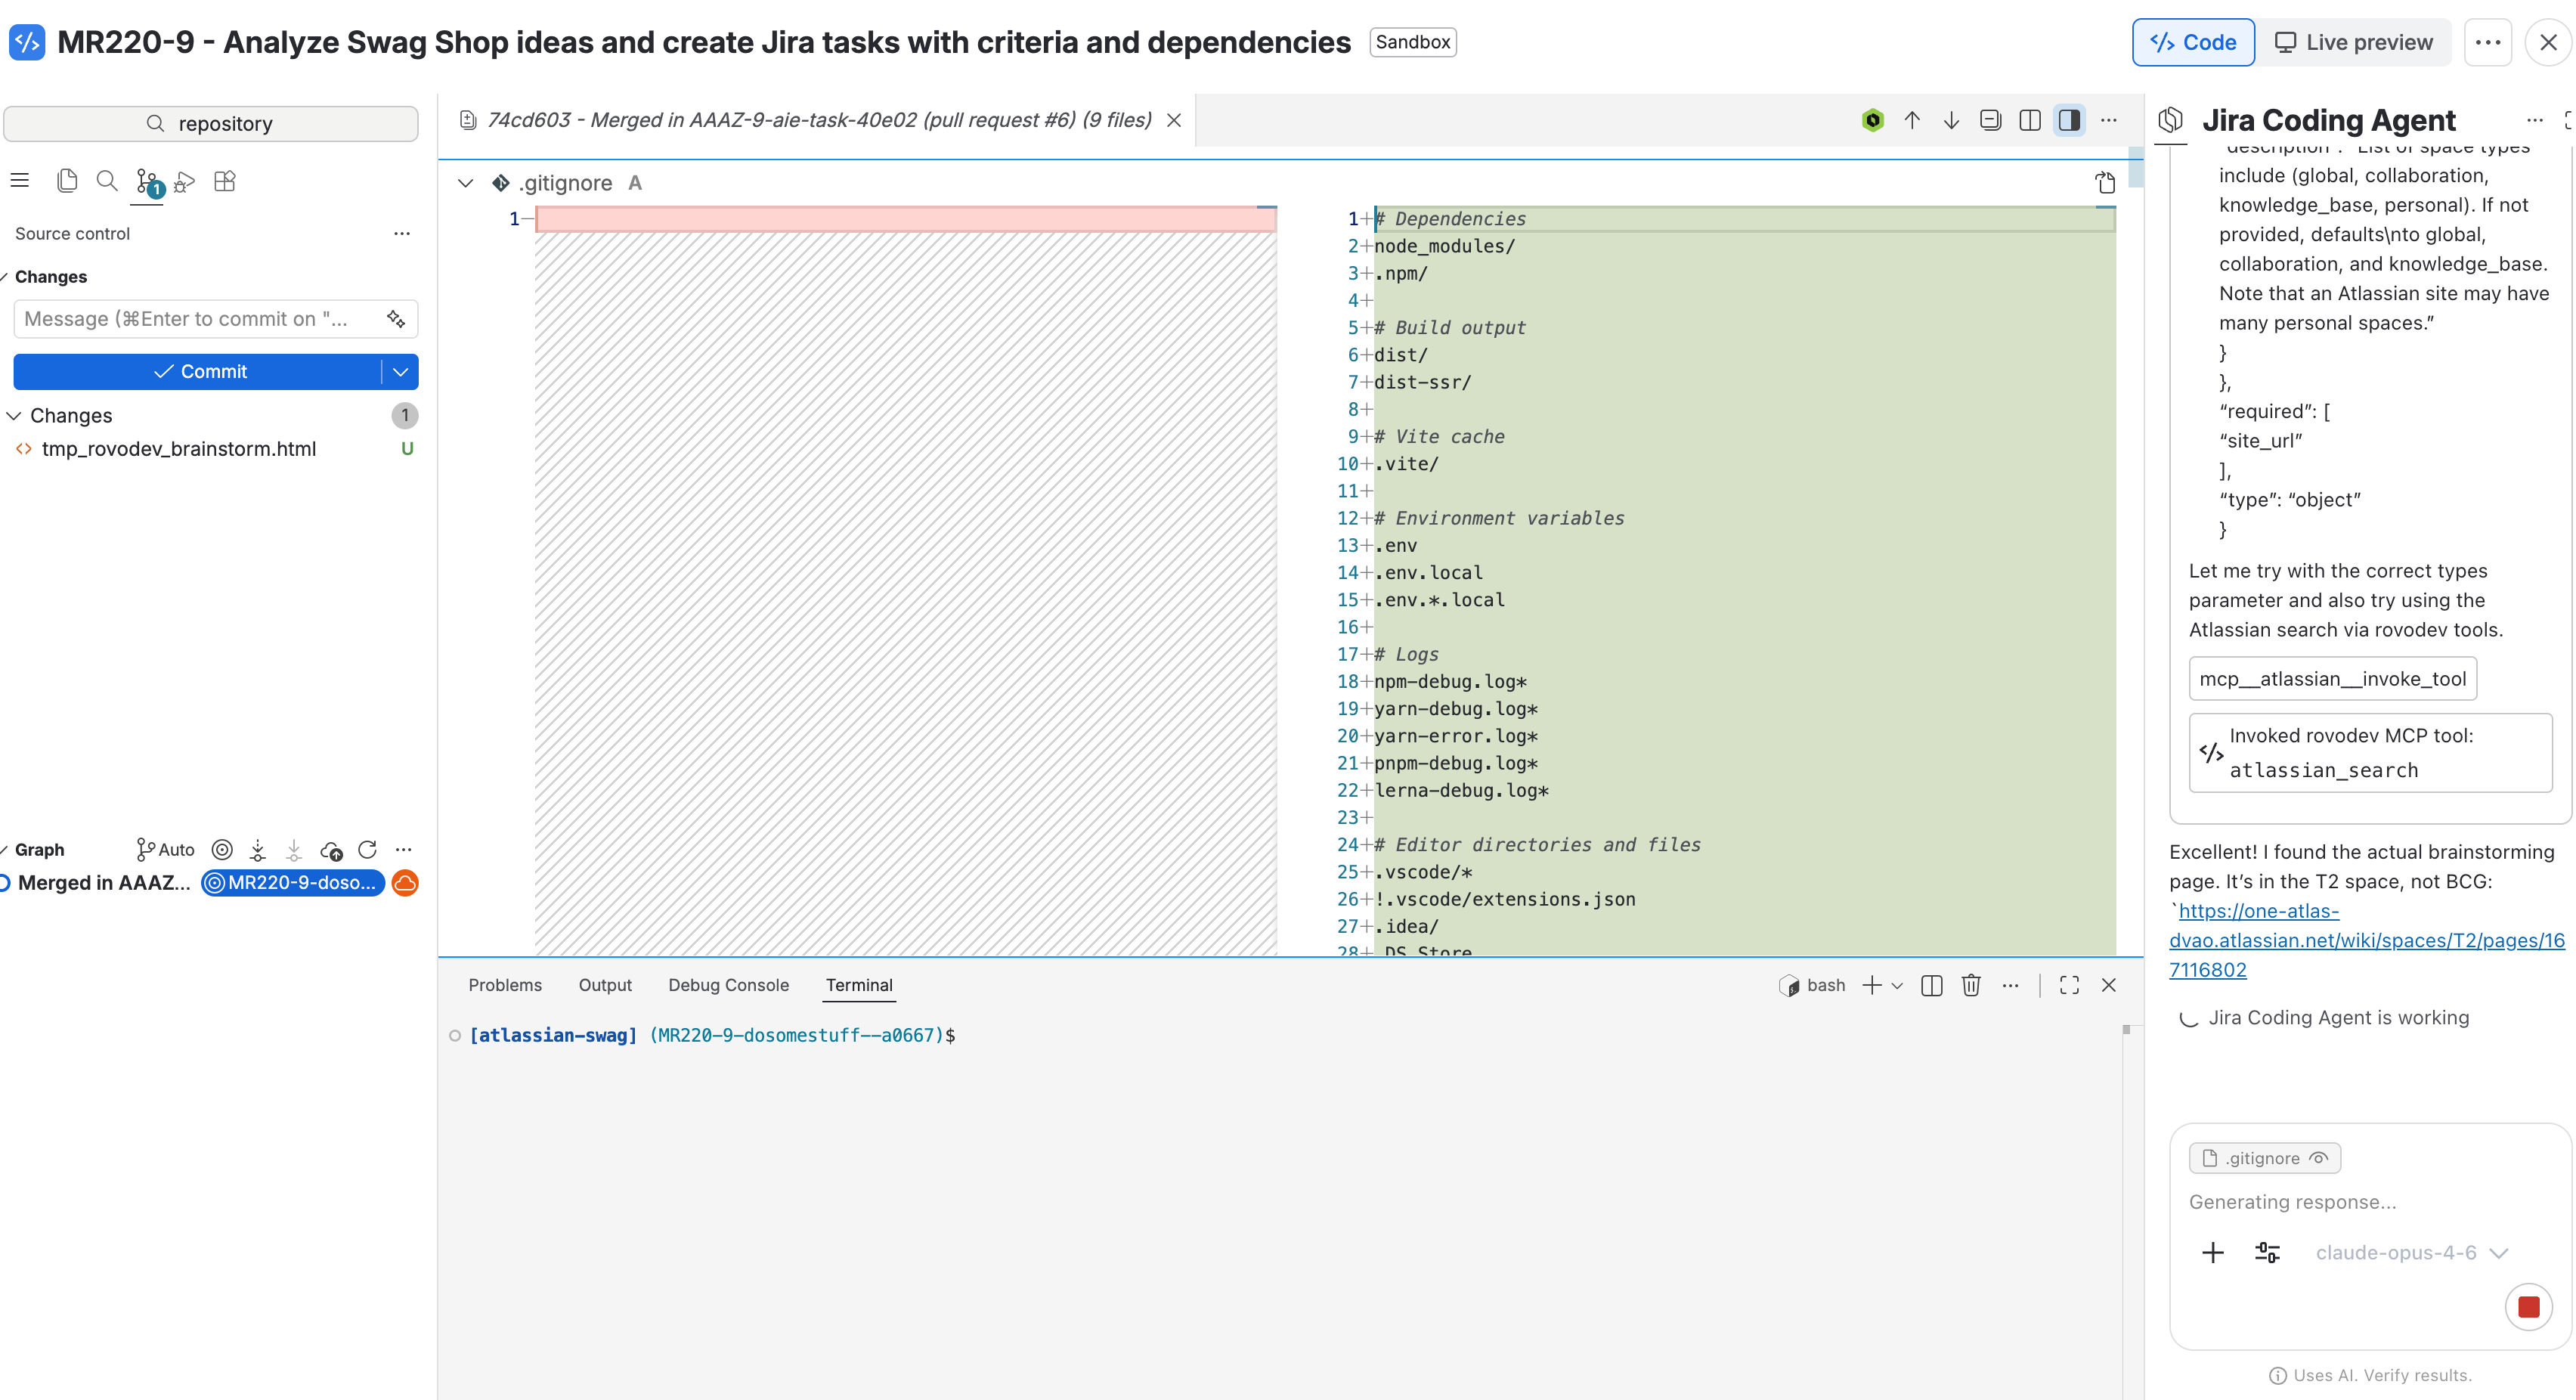The image size is (2576, 1400).
Task: Add new terminal with plus icon
Action: [1872, 986]
